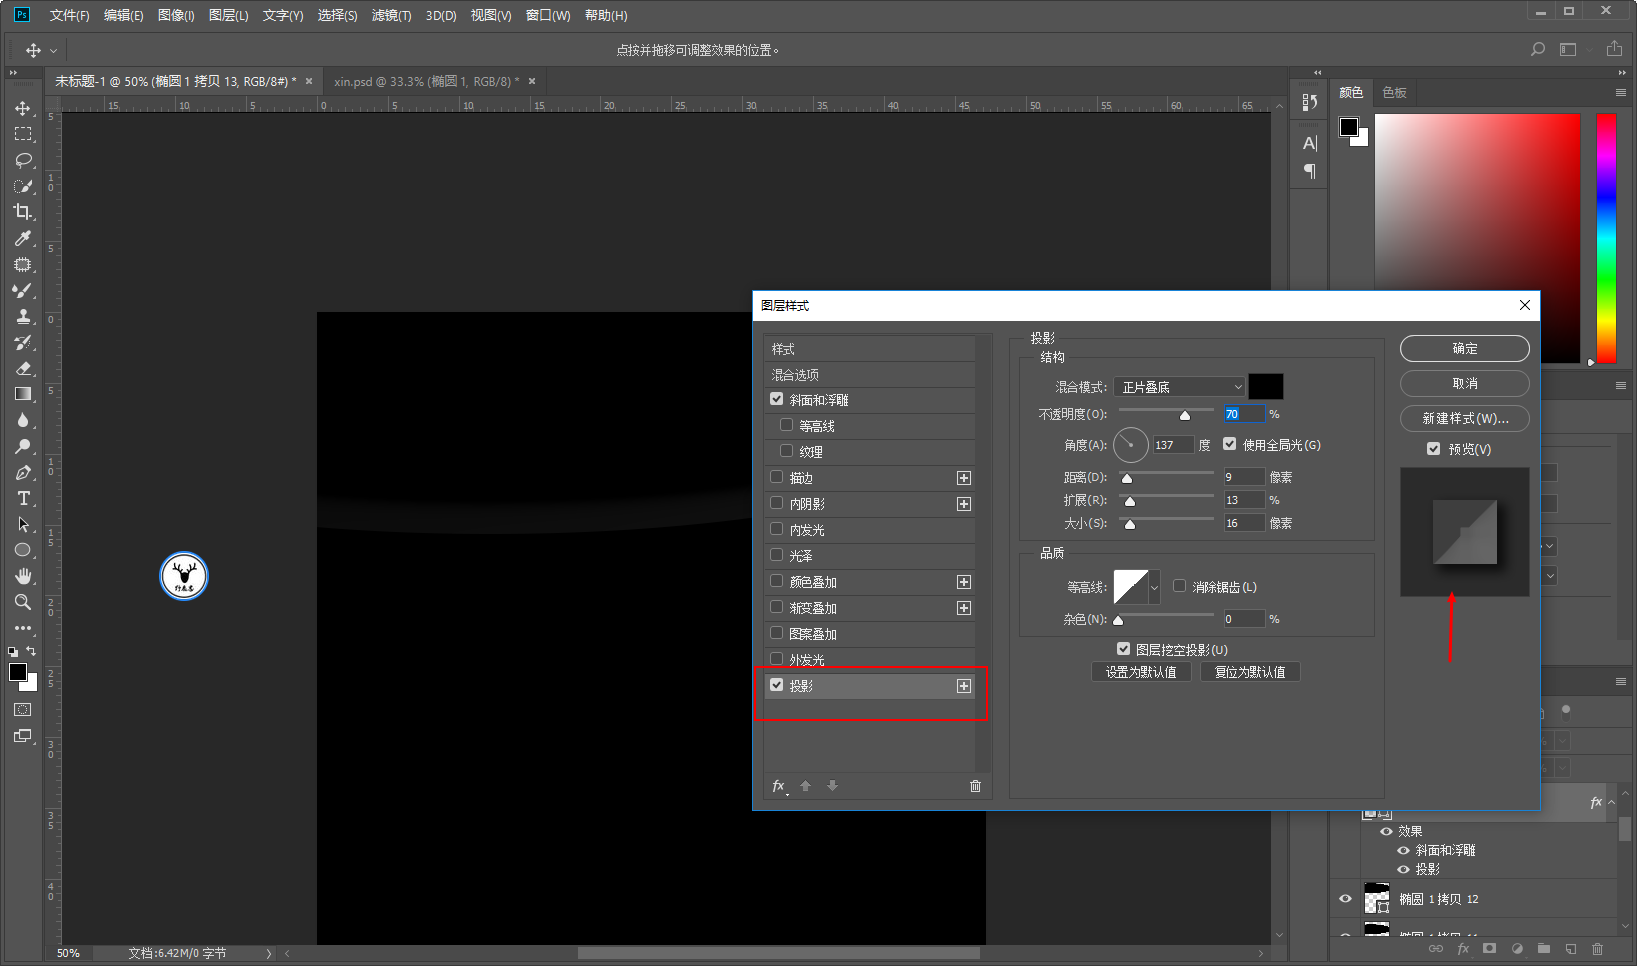Add another 投影 effect with plus icon
Image resolution: width=1637 pixels, height=966 pixels.
pyautogui.click(x=964, y=686)
